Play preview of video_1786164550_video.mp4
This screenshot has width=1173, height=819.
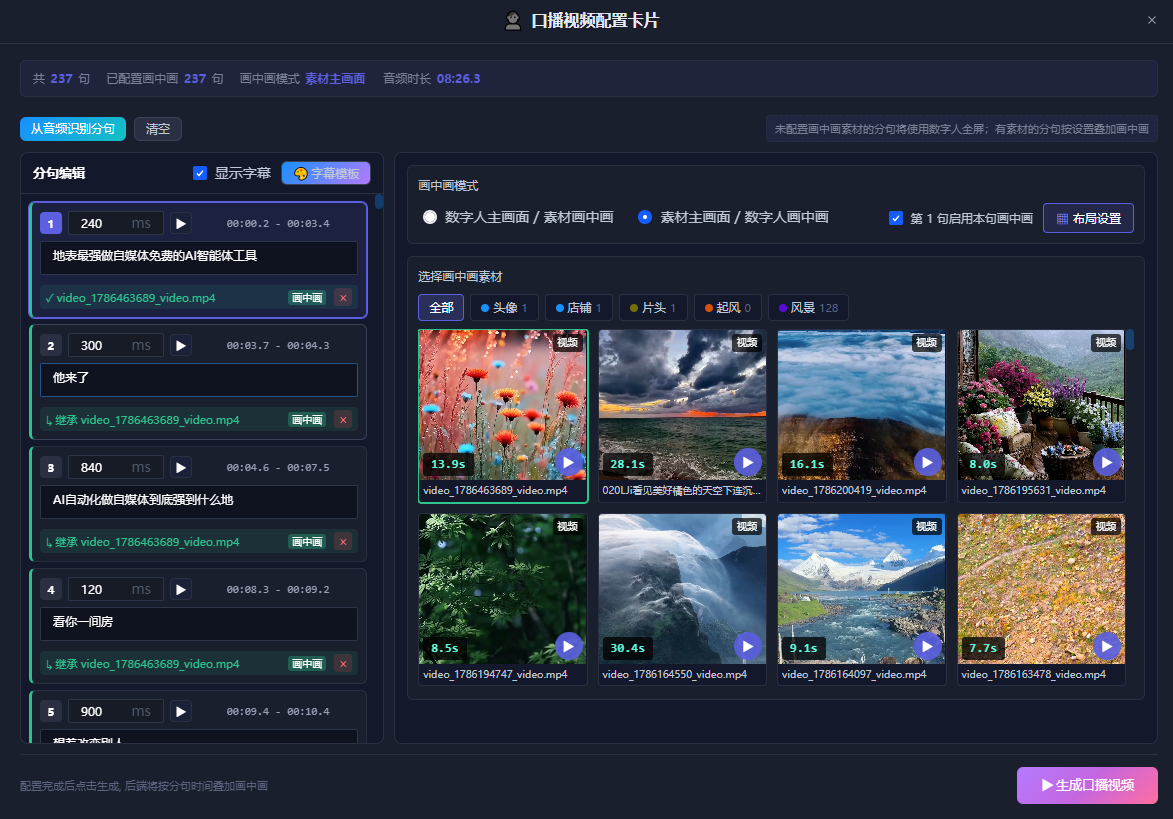(x=747, y=646)
